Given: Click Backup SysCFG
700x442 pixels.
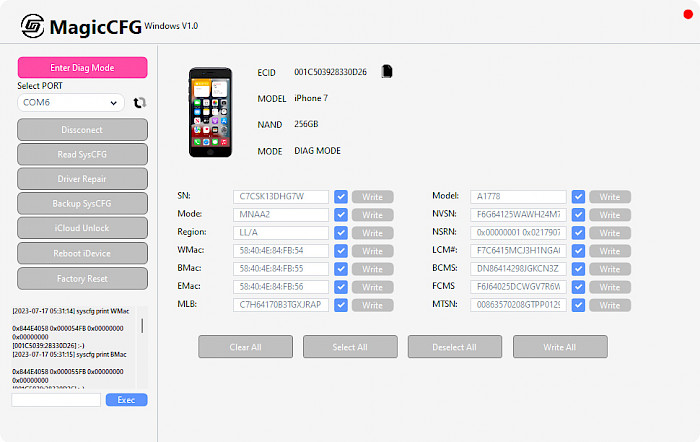Looking at the screenshot, I should (83, 203).
